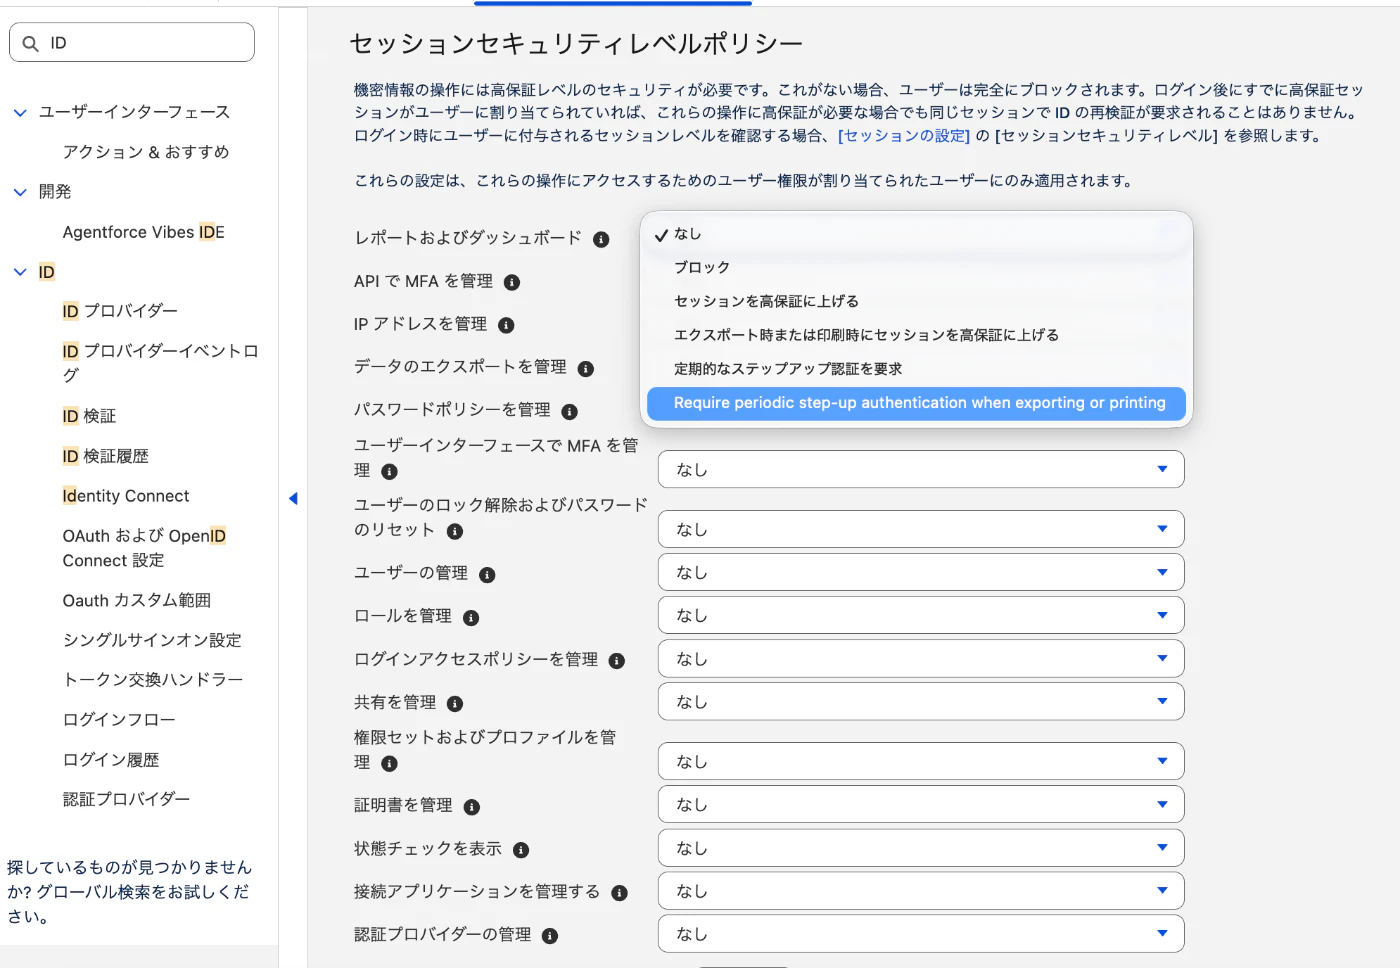Click the info icon beside 共有を管理

tap(455, 704)
